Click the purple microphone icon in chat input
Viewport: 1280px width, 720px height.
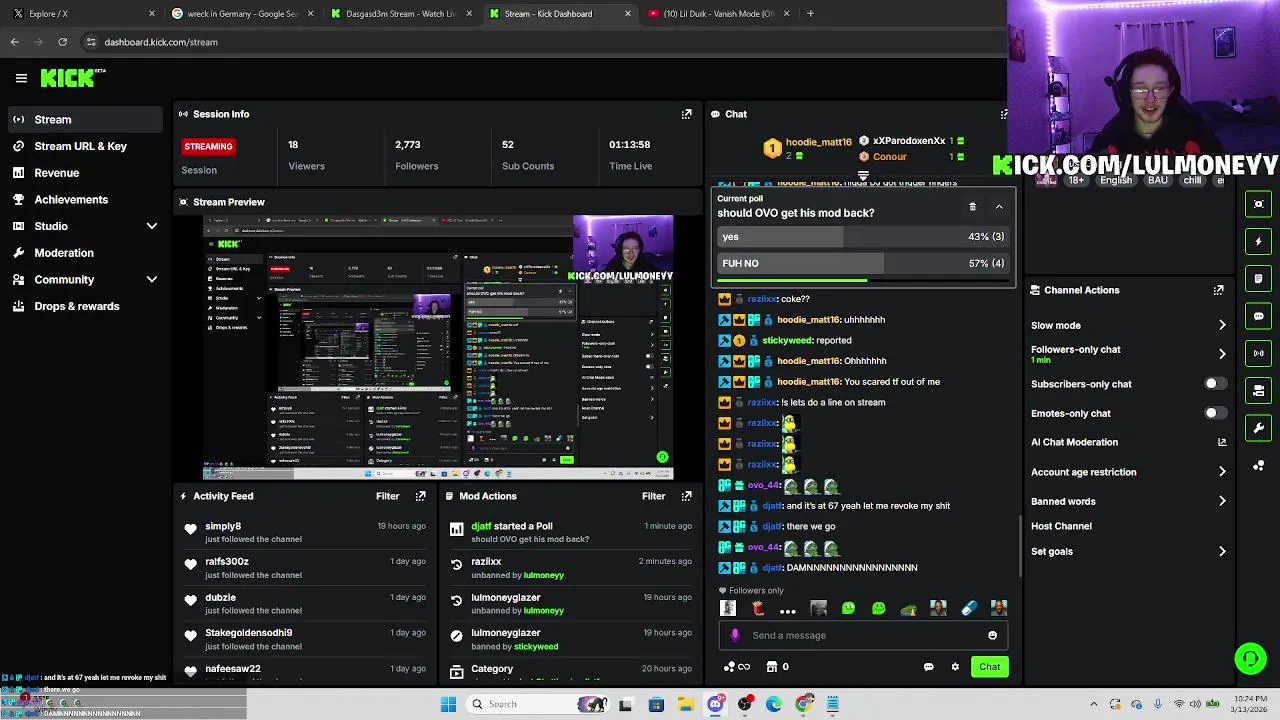pyautogui.click(x=736, y=635)
